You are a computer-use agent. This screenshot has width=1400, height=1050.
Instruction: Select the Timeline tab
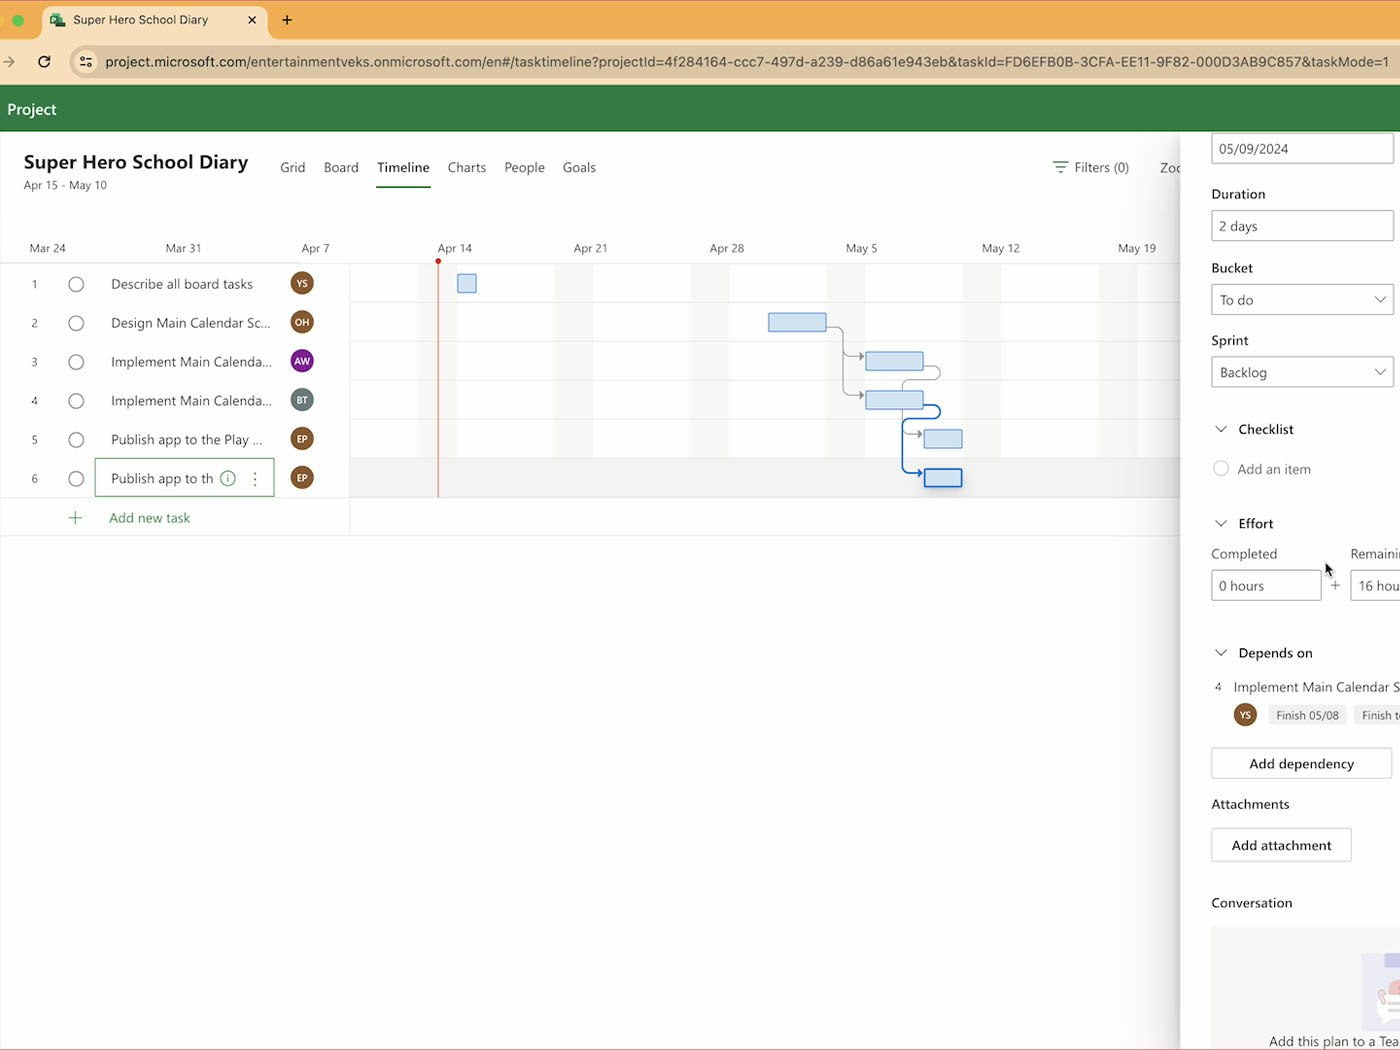[x=403, y=168]
